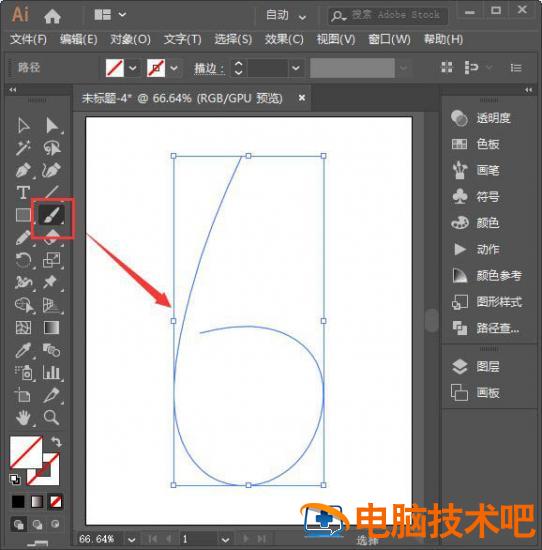Reset default fill and stroke colors

[x=15, y=479]
